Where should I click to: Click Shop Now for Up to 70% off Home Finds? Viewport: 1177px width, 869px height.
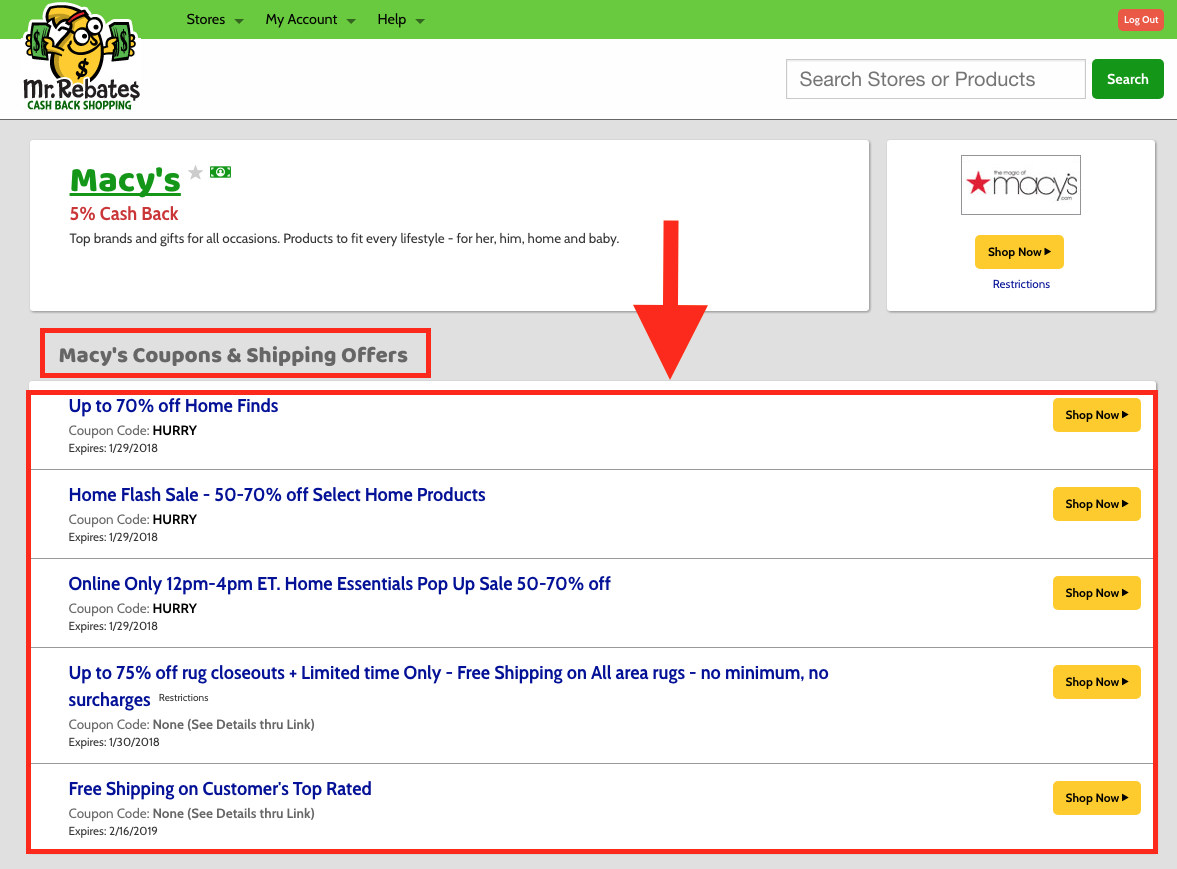[1096, 415]
